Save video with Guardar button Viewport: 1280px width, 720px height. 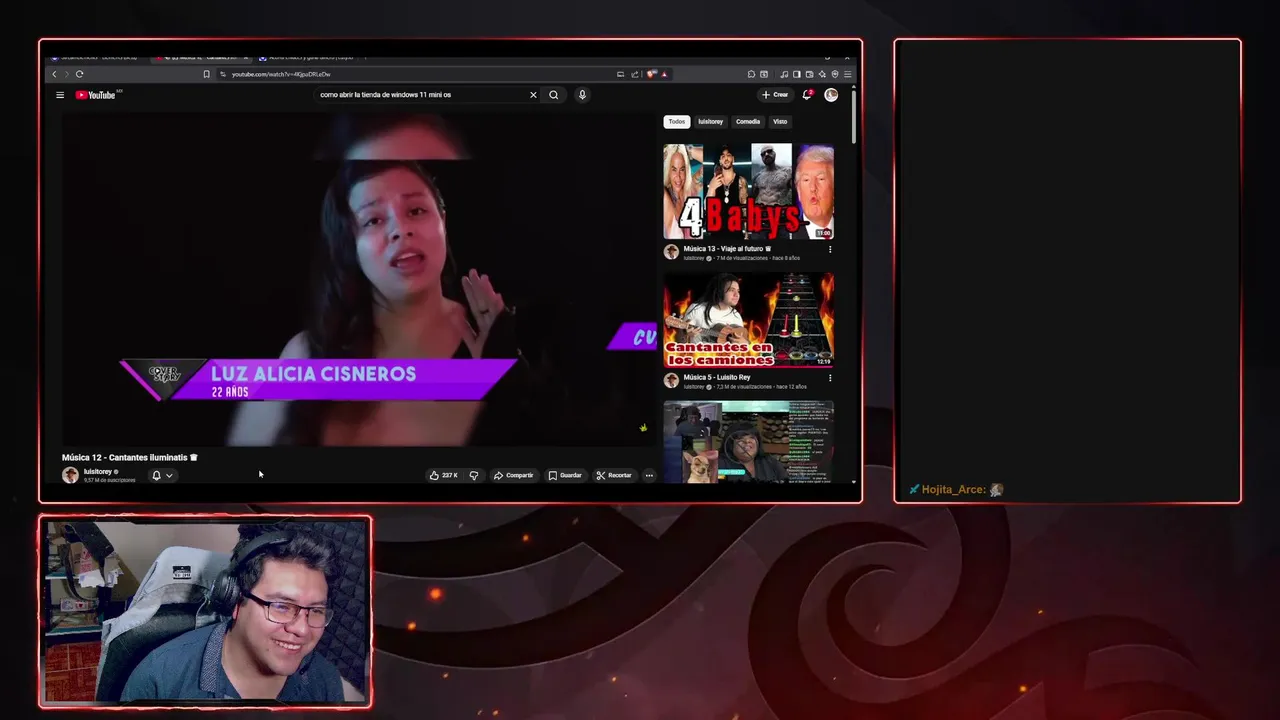(x=565, y=475)
